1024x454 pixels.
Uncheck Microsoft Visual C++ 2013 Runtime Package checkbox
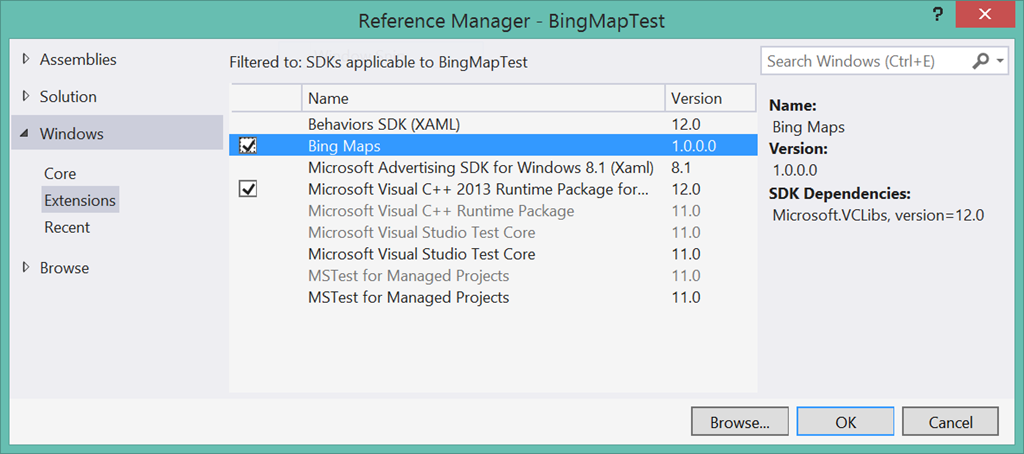pyautogui.click(x=248, y=189)
